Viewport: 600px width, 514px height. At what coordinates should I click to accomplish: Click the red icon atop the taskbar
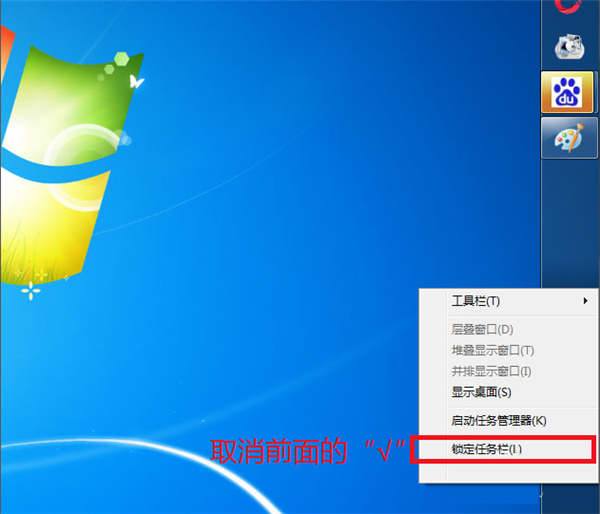click(569, 8)
